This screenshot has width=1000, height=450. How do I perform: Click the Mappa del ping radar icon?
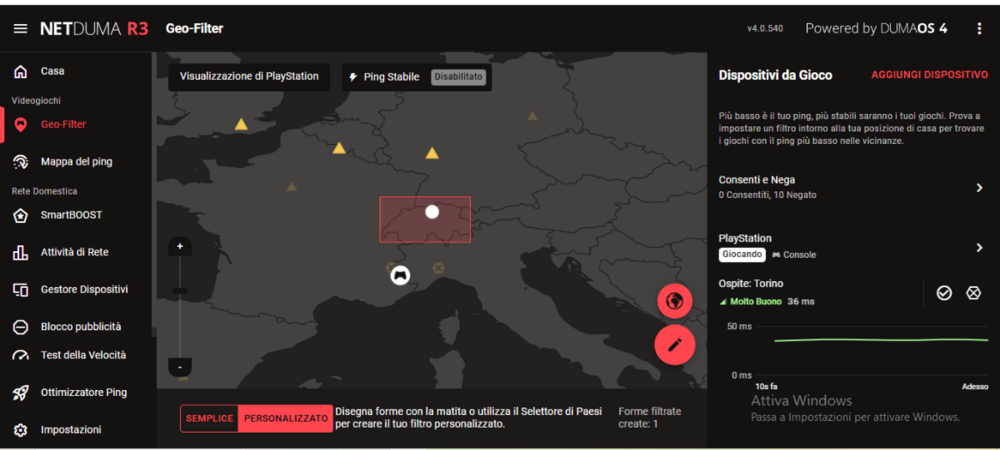pyautogui.click(x=20, y=162)
